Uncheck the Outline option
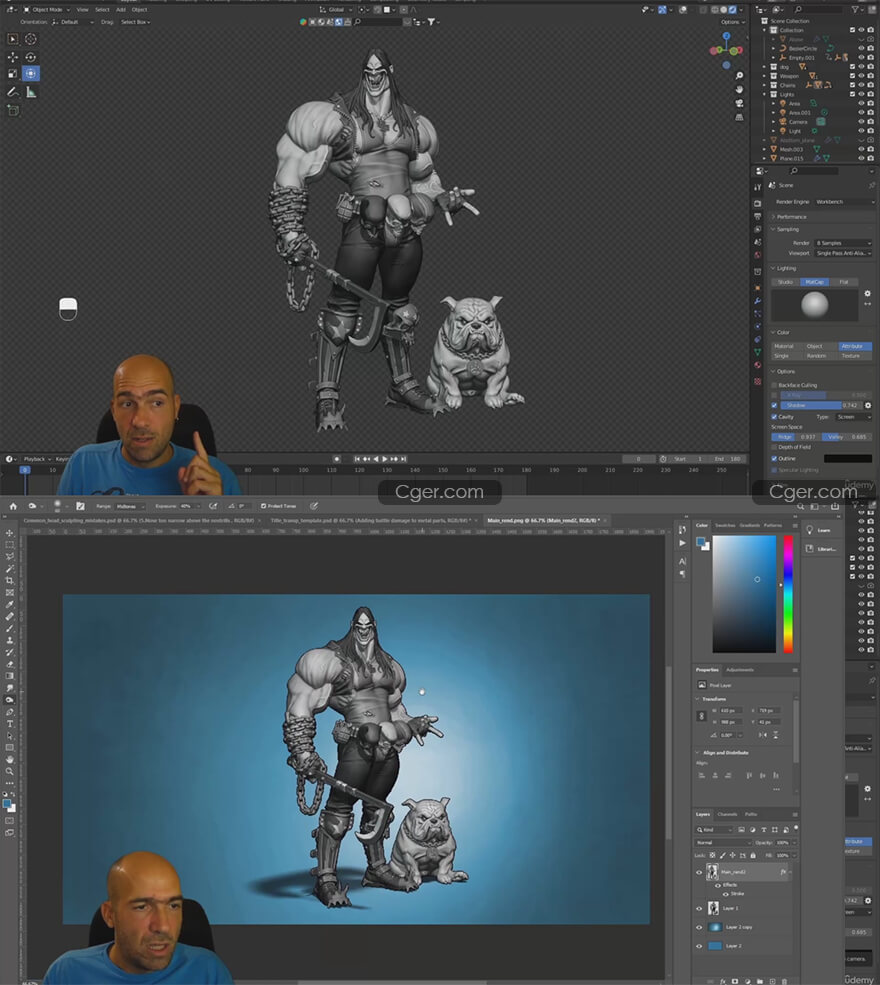The height and width of the screenshot is (985, 880). (774, 459)
